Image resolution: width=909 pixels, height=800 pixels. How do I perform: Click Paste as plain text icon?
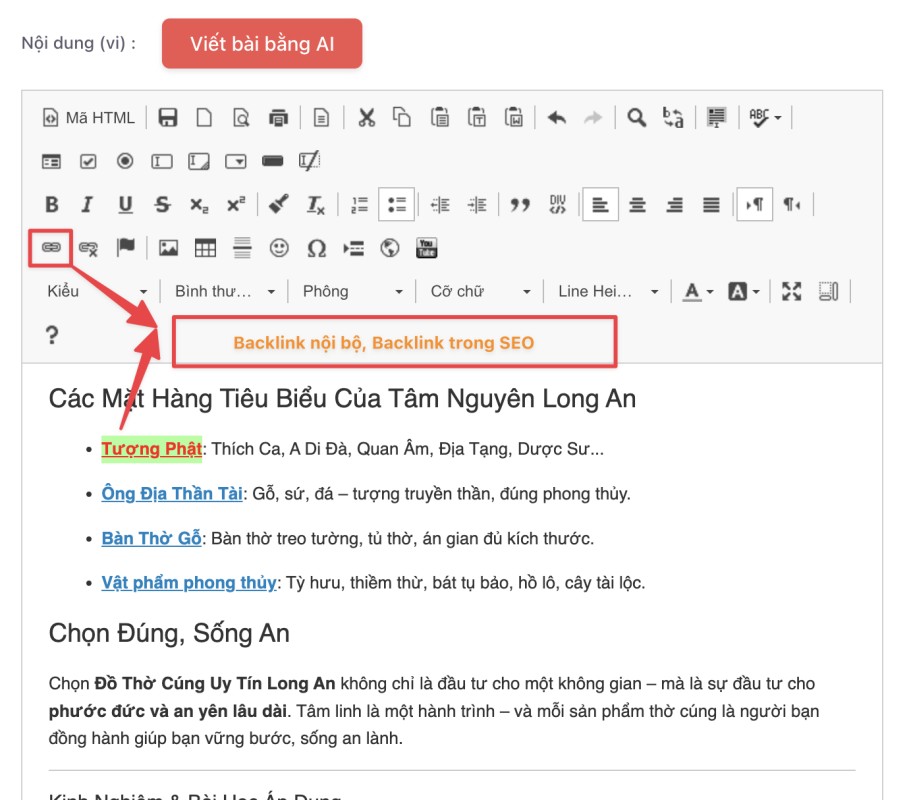coord(477,118)
